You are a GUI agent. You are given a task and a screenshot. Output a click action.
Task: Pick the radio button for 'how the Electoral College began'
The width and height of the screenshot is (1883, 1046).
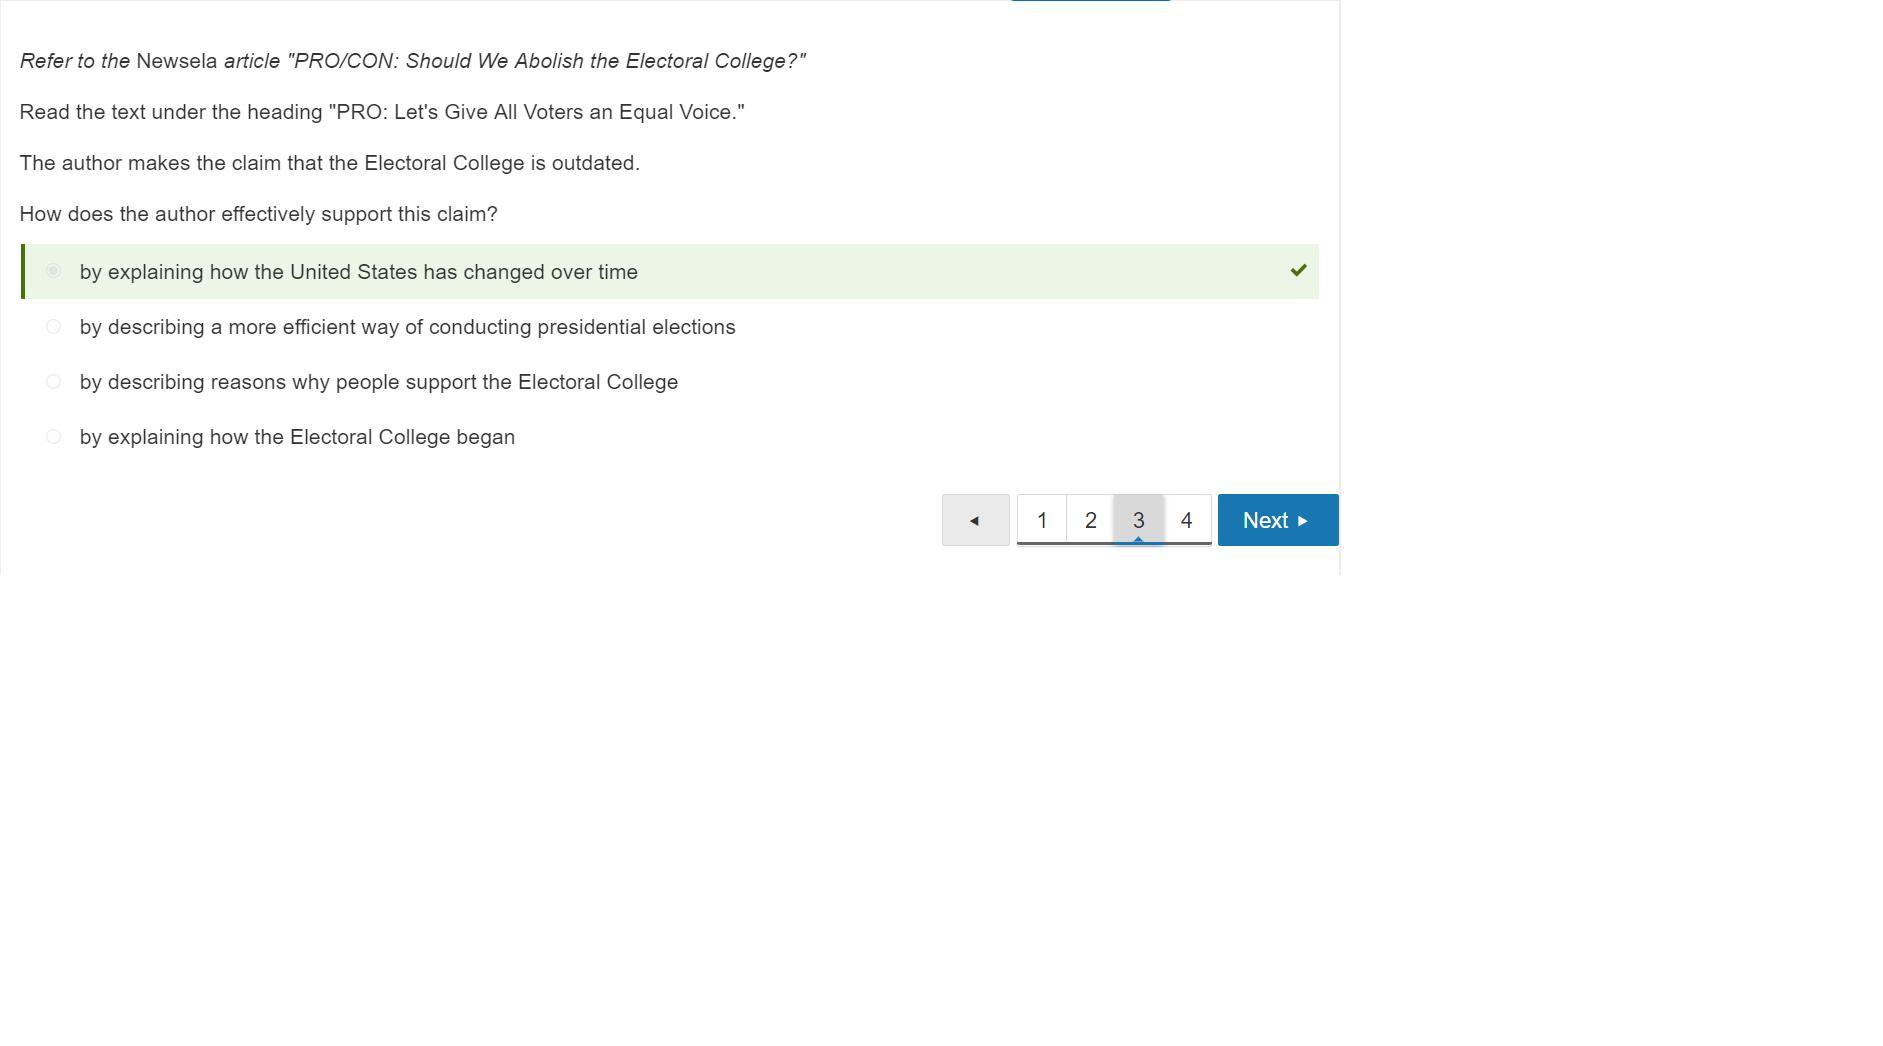(x=54, y=437)
